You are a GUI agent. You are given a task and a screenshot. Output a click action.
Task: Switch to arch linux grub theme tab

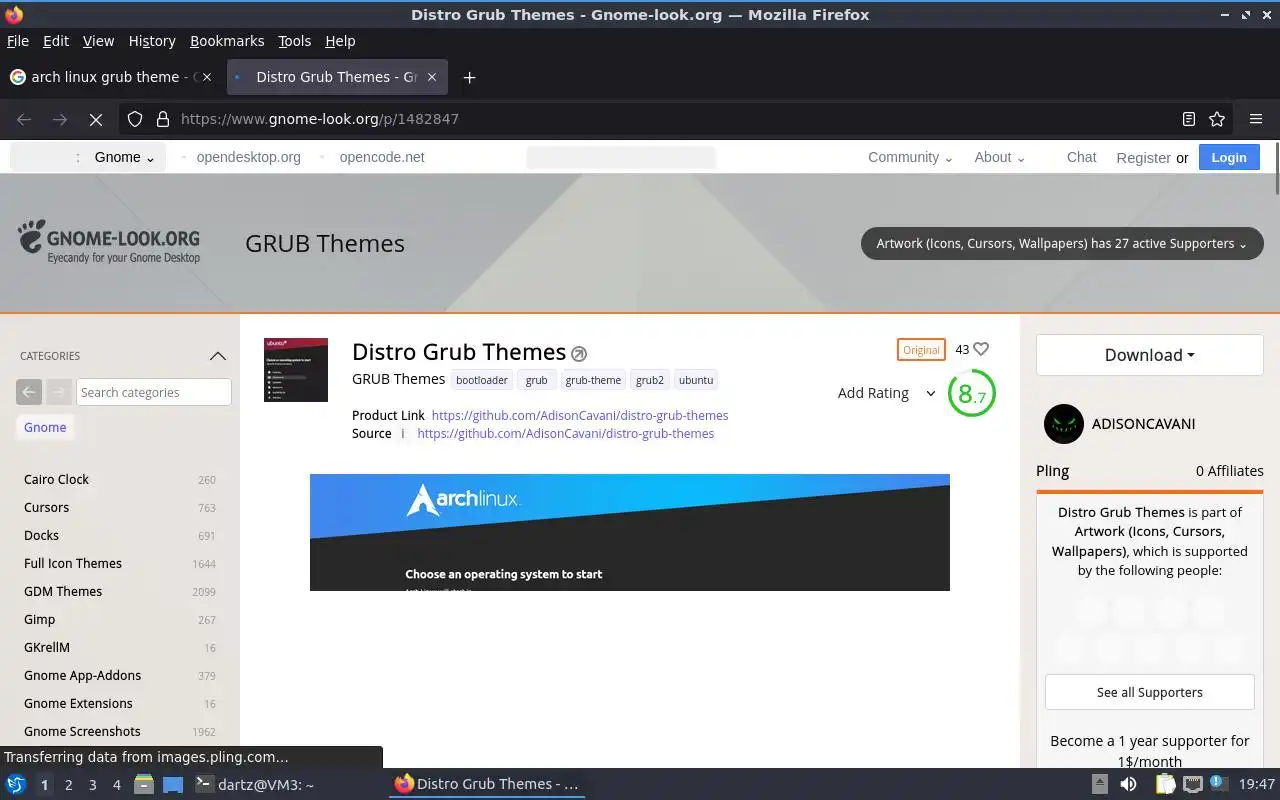pos(110,77)
